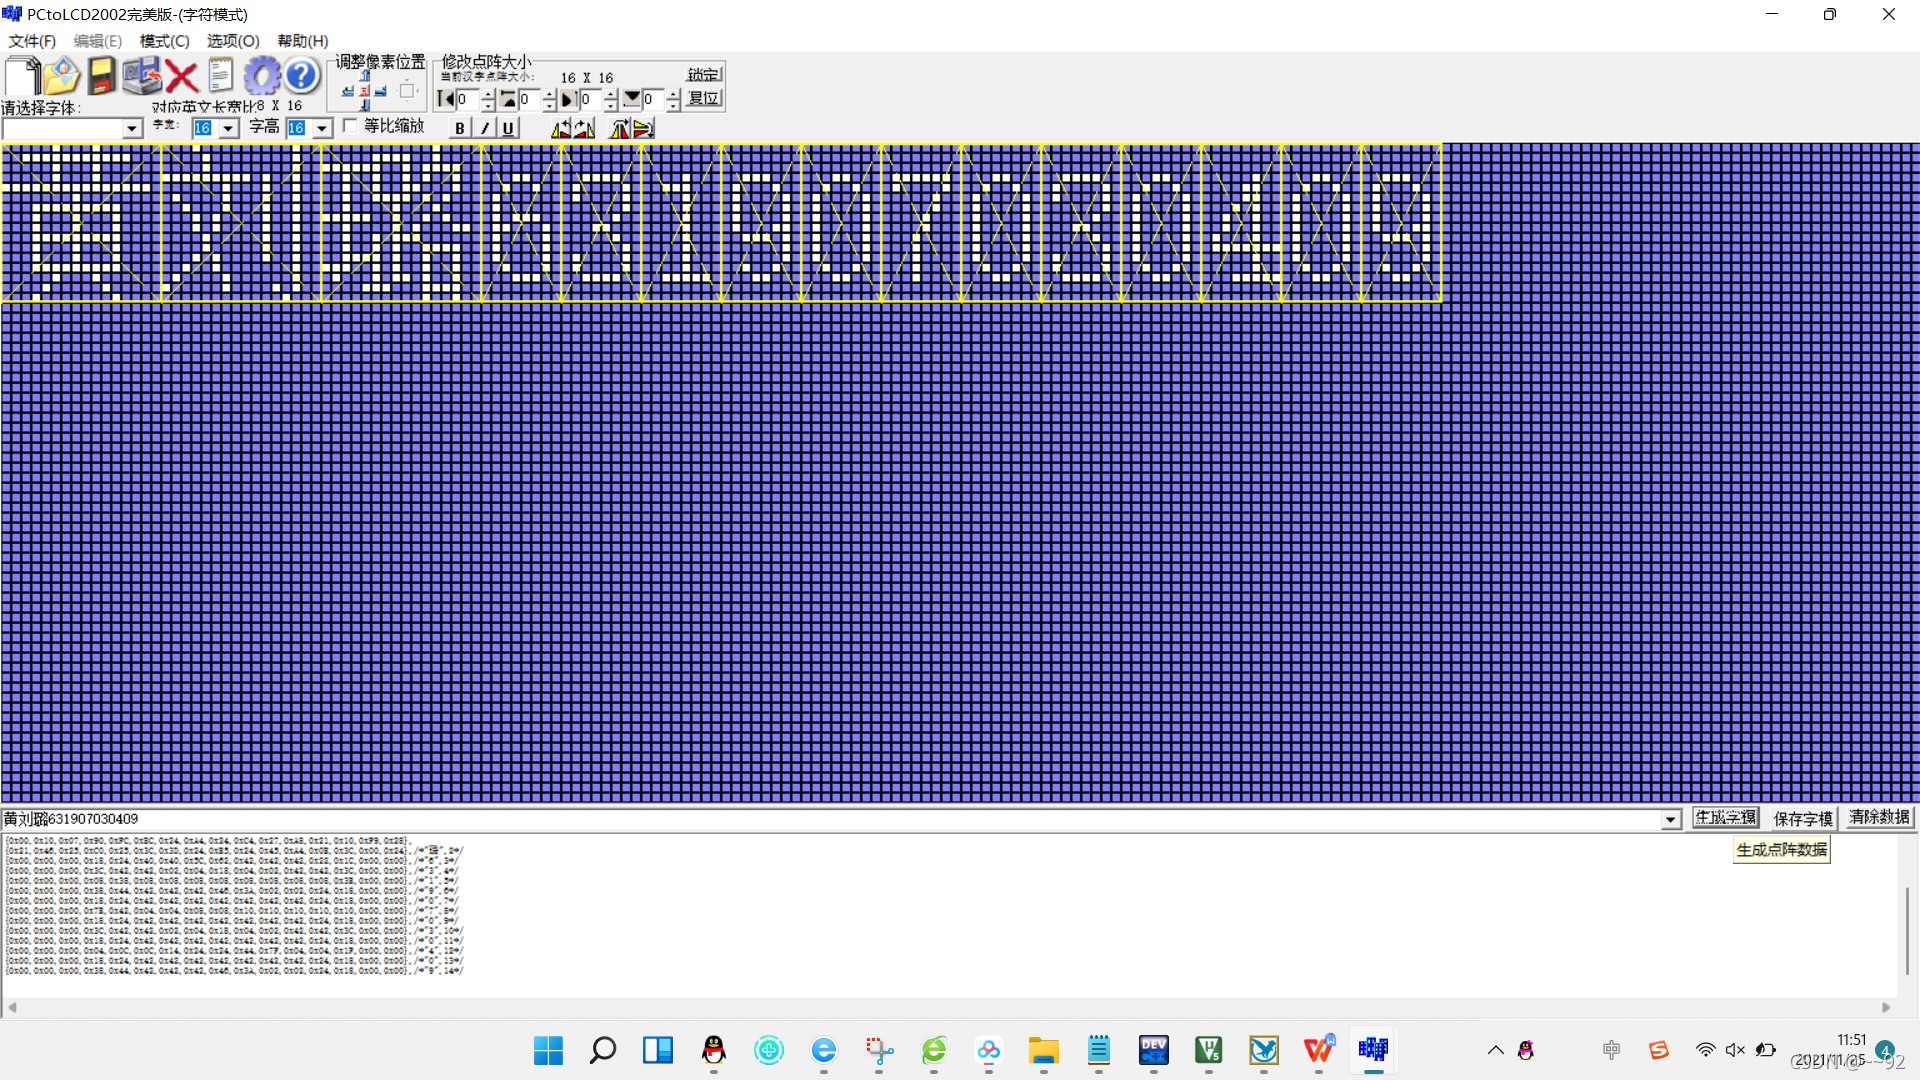
Task: Toggle Underline font style
Action: point(508,128)
